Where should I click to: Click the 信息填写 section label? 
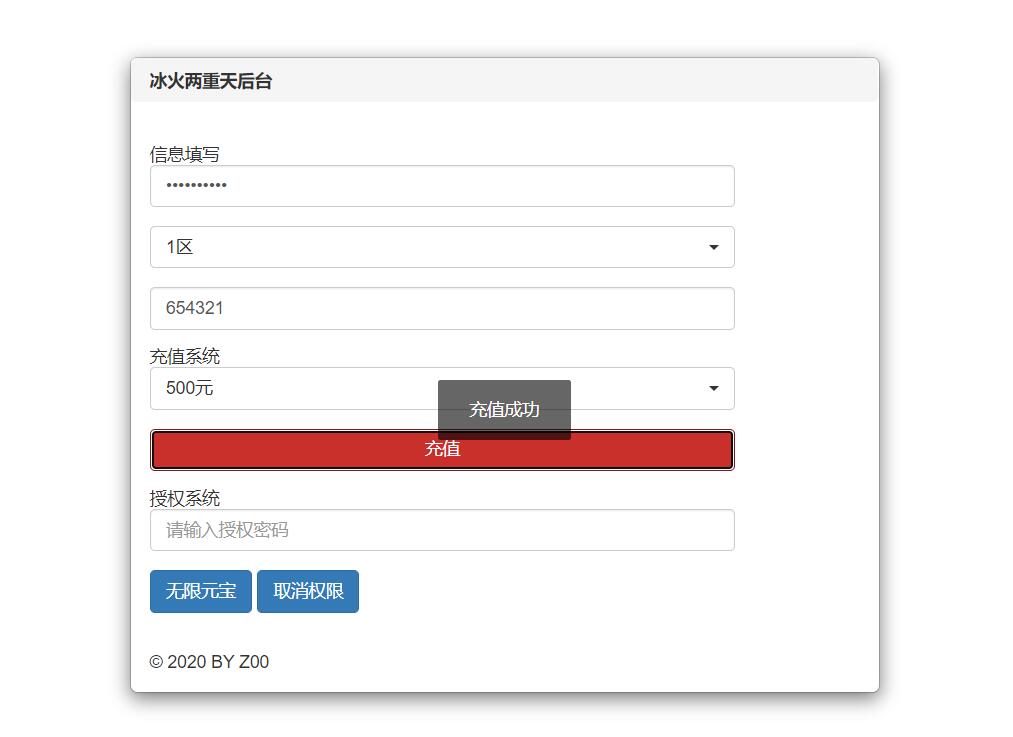(x=185, y=154)
